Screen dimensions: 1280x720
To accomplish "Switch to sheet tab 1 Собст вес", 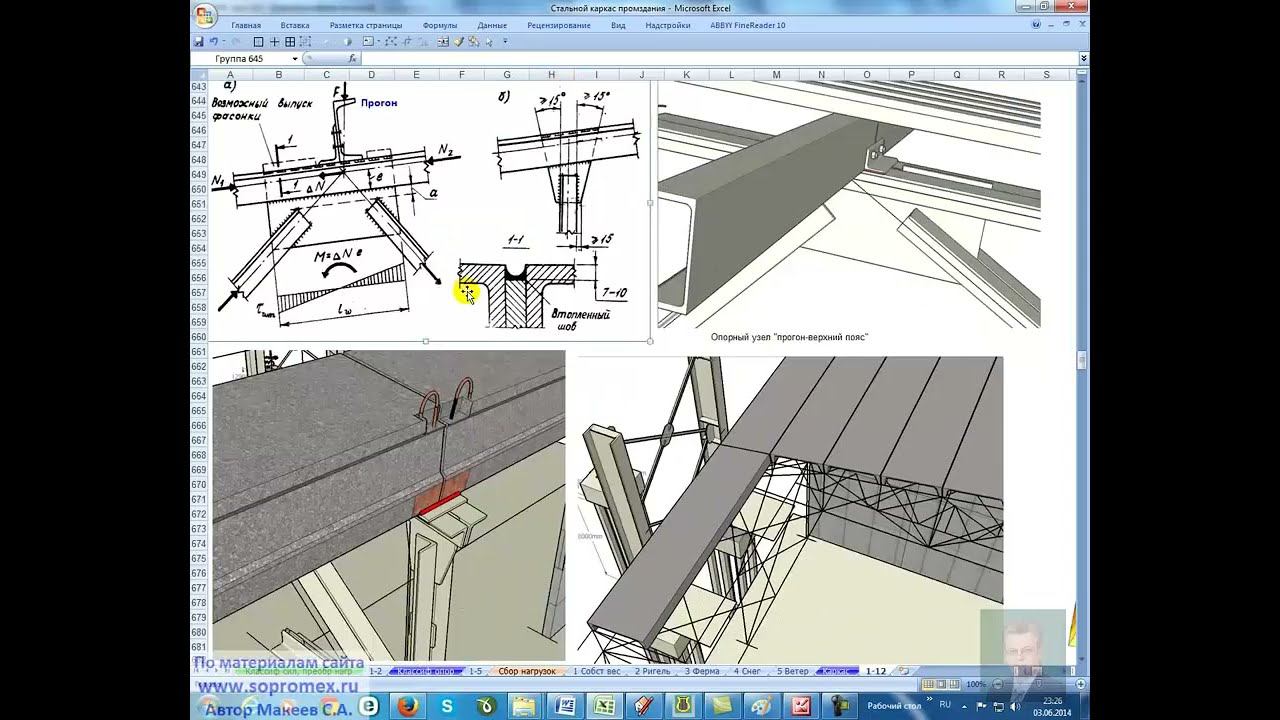I will pos(598,671).
